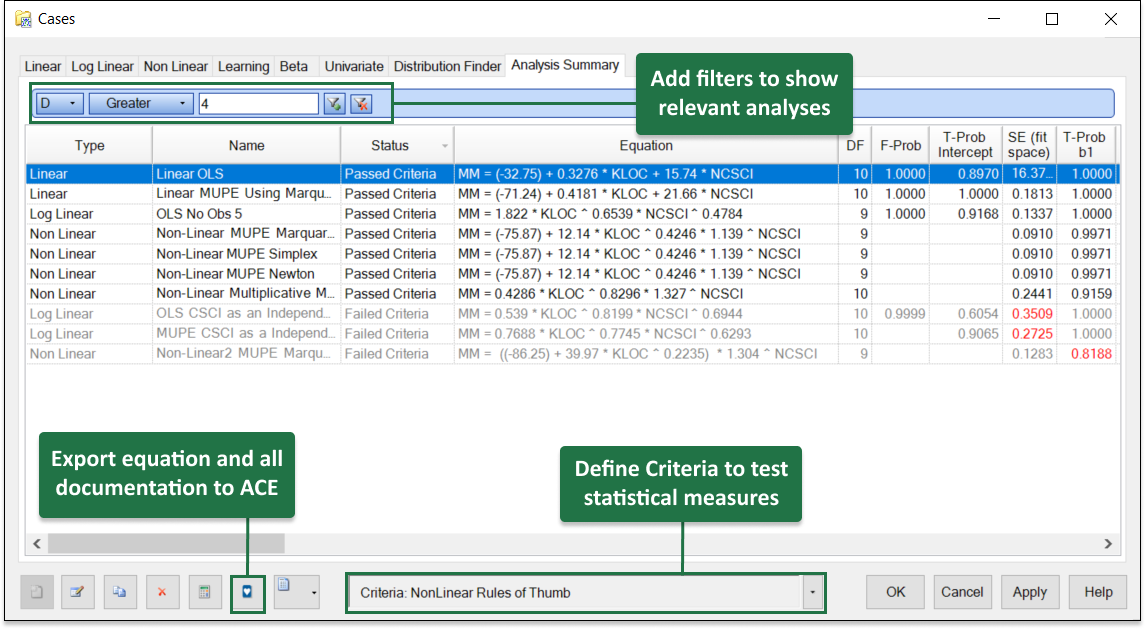1145x629 pixels.
Task: Click the T-Prob b1 value 0.9159
Action: click(x=1091, y=294)
